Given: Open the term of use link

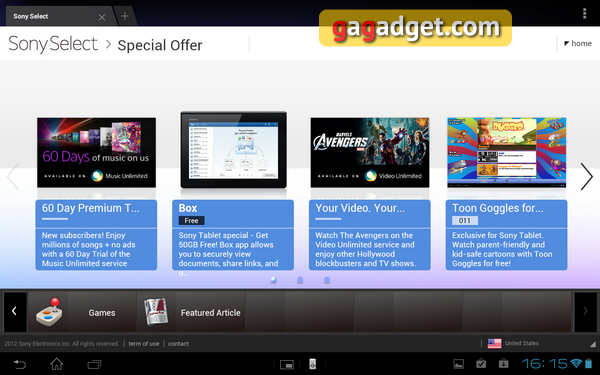Looking at the screenshot, I should [144, 344].
